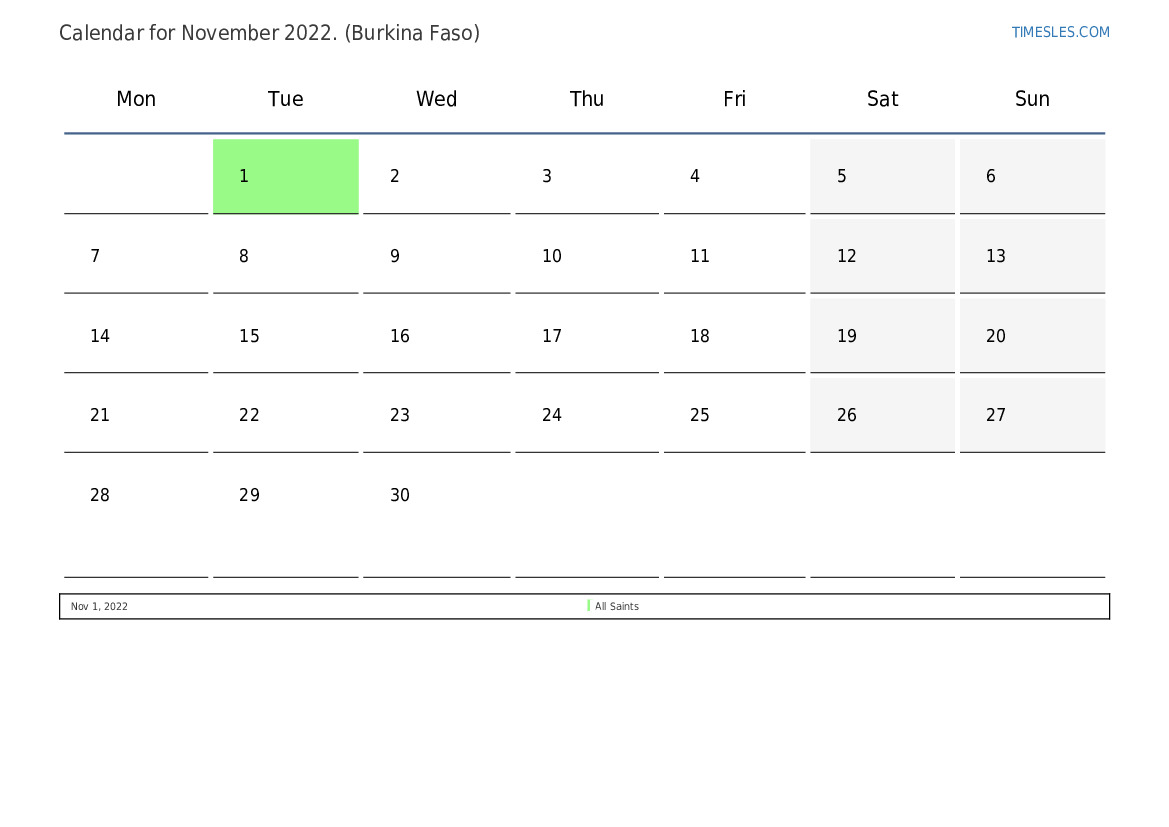
Task: Choose Saturday November 19
Action: click(882, 336)
